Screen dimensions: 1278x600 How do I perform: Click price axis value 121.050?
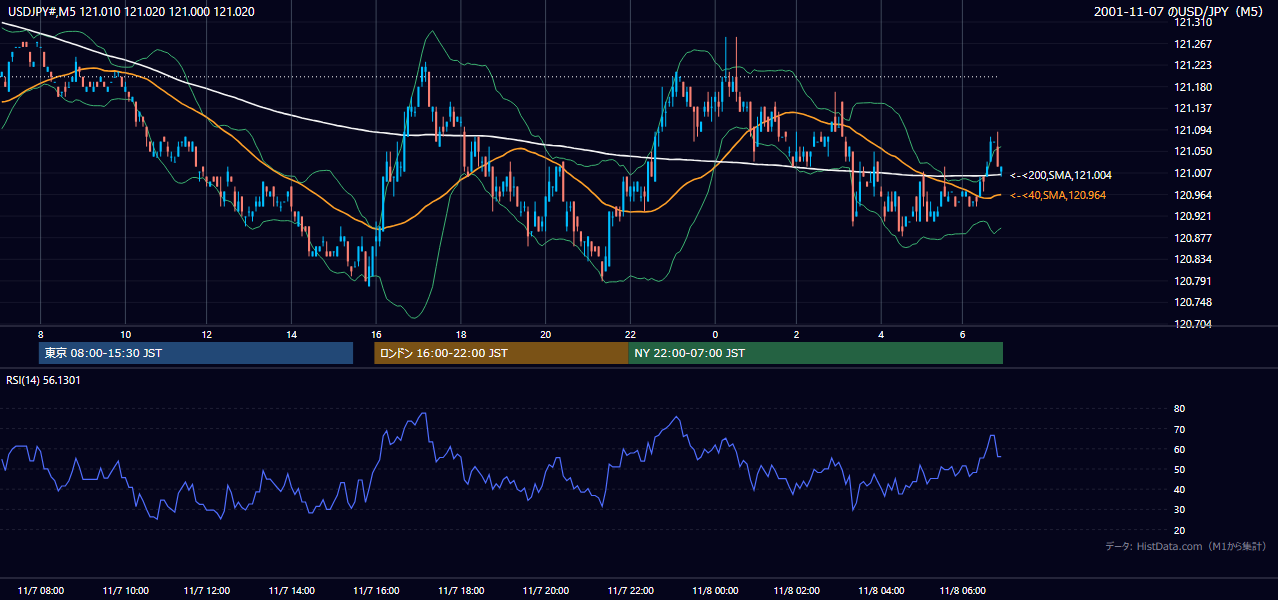click(1192, 151)
